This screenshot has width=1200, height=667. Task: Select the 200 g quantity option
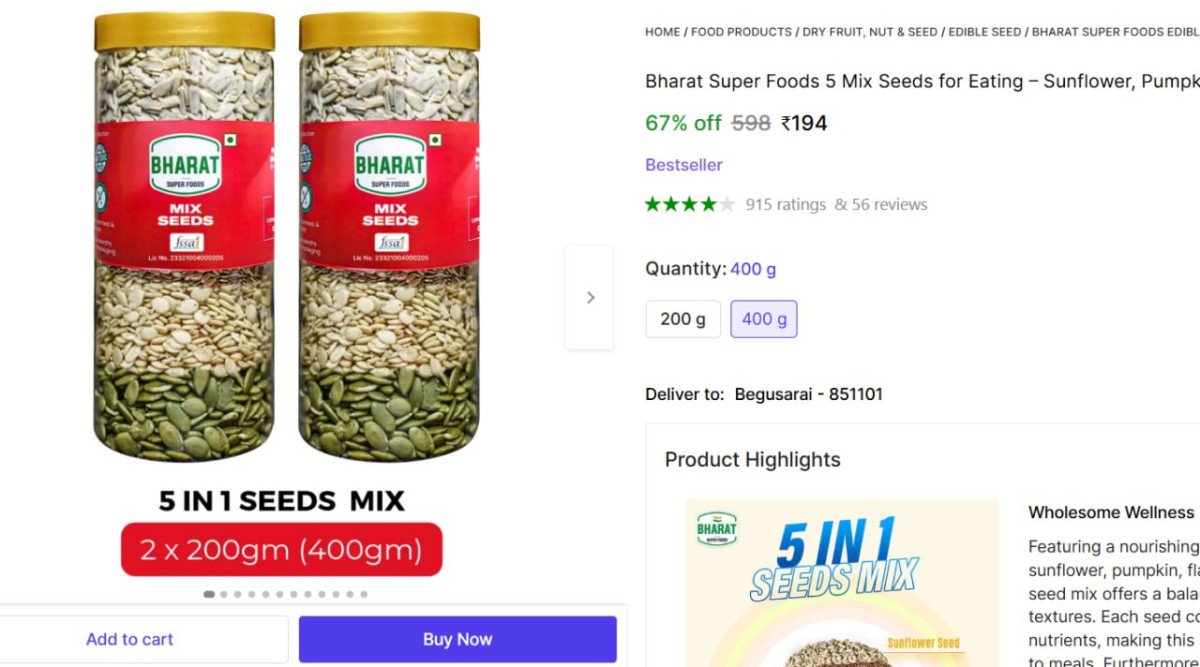(683, 319)
